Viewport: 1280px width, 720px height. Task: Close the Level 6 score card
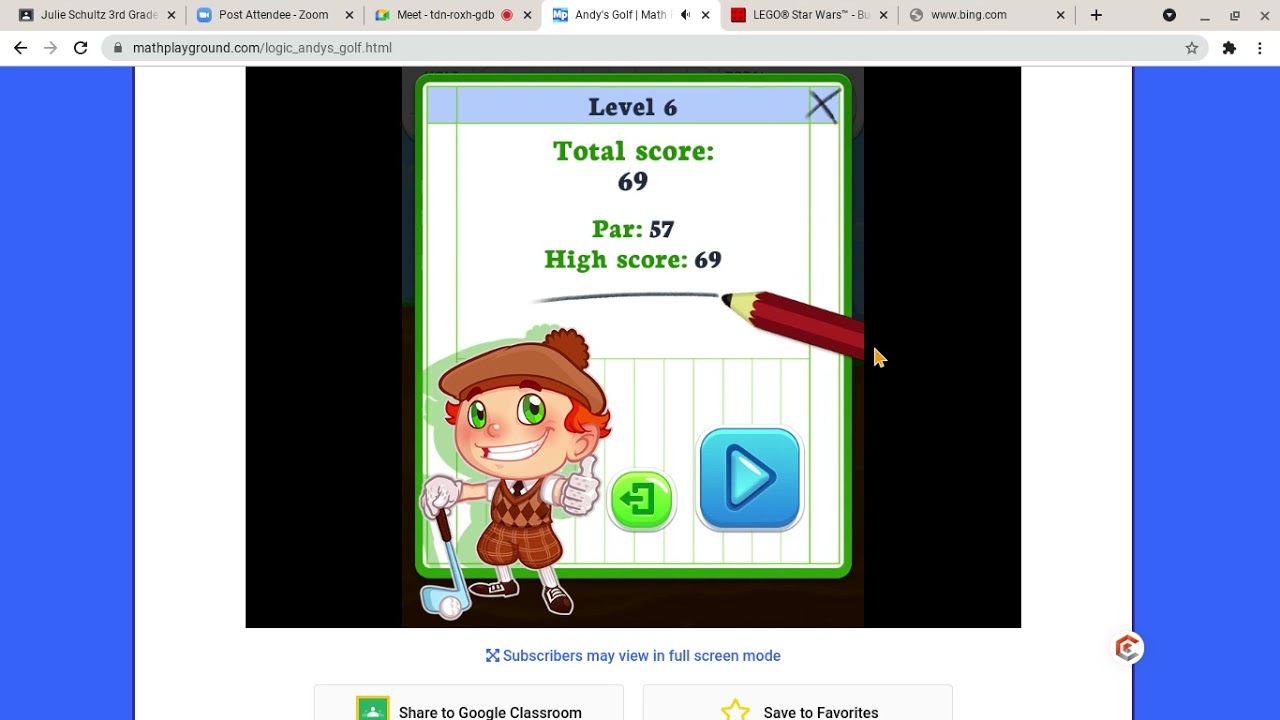coord(823,106)
